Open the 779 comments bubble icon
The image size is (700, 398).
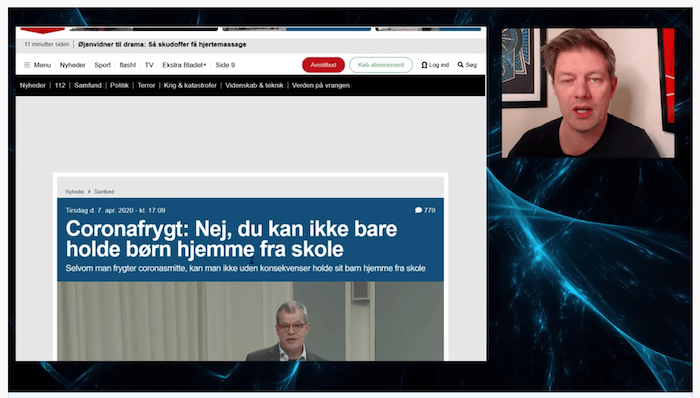tap(418, 210)
